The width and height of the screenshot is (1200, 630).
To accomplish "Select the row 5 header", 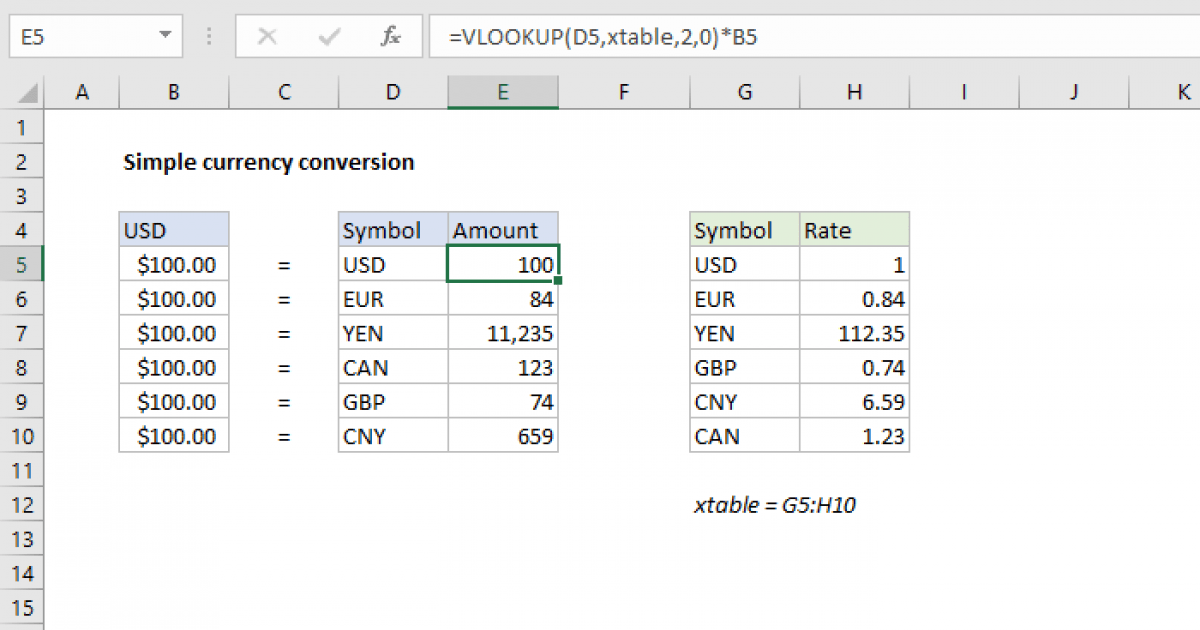I will [22, 264].
